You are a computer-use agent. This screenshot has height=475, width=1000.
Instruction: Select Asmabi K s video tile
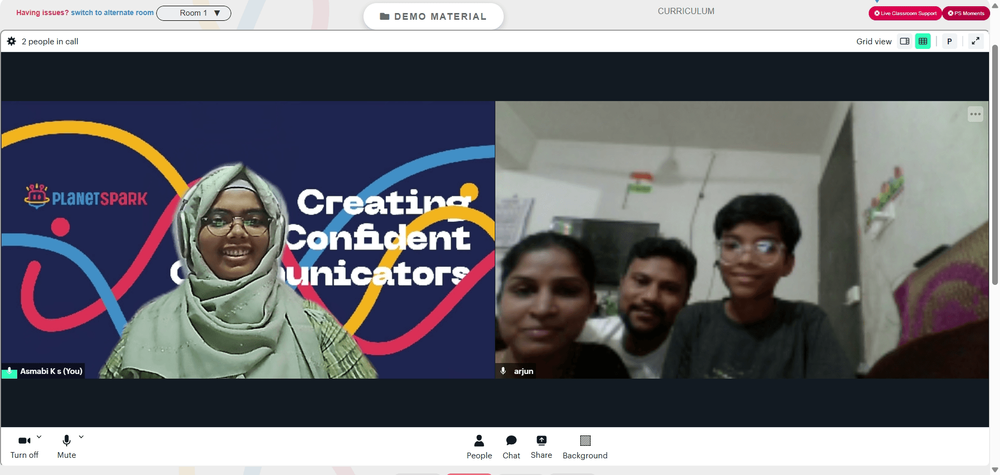tap(247, 240)
